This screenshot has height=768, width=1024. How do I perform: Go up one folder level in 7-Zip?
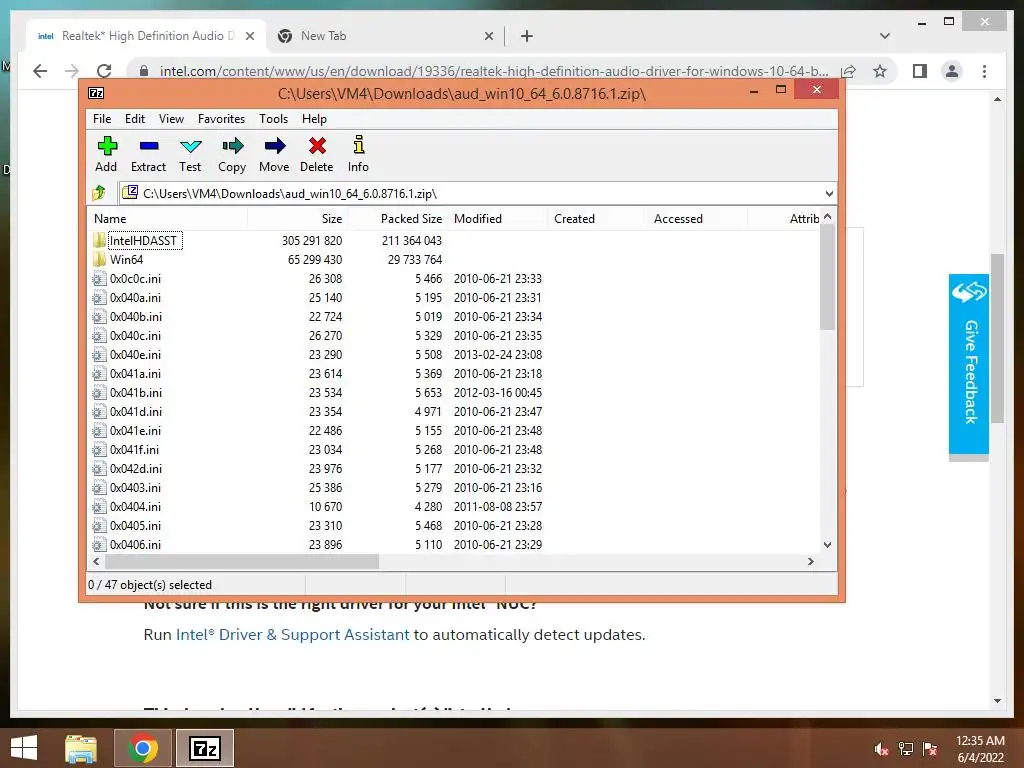(99, 193)
